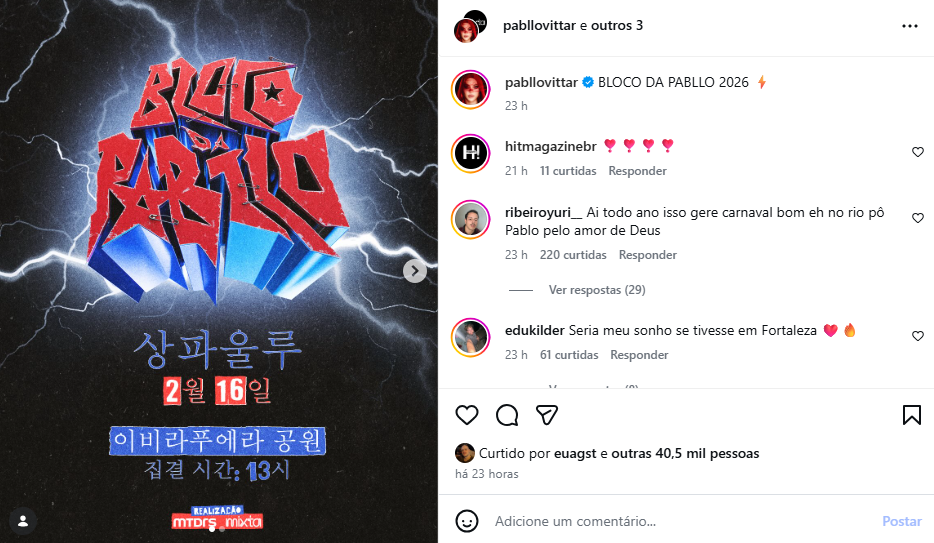
Task: Like the ribeiroyuri__ comment
Action: coord(918,218)
